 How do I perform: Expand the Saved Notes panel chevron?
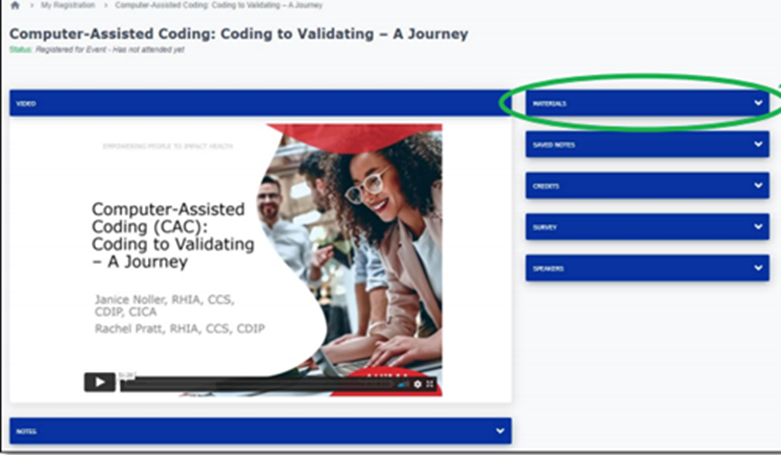click(758, 145)
